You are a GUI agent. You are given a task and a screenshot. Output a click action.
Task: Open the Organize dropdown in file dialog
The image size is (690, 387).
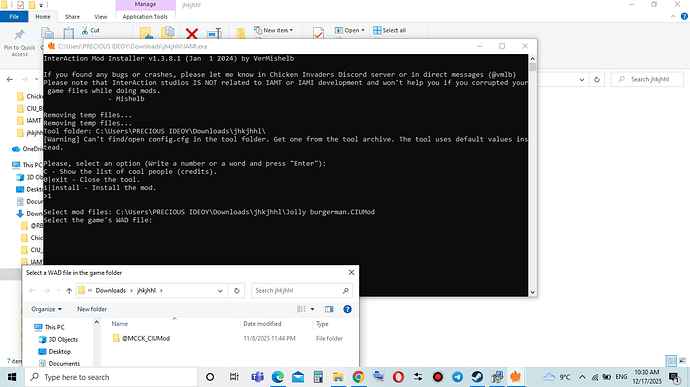[x=46, y=309]
